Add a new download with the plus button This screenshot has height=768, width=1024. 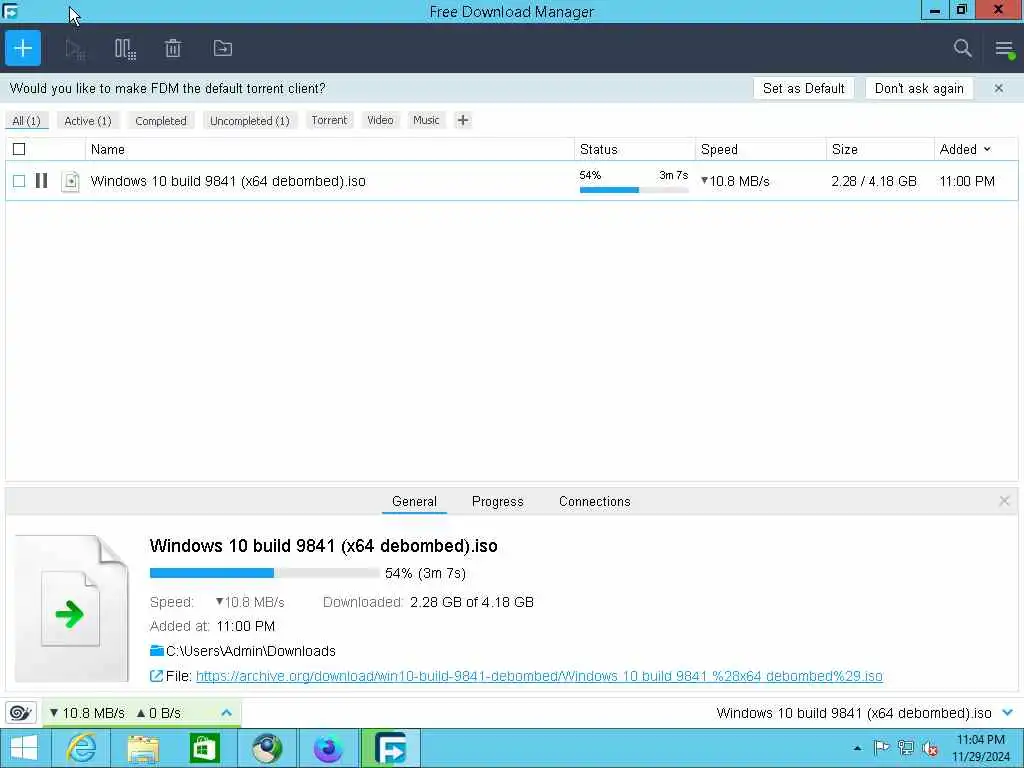tap(23, 48)
